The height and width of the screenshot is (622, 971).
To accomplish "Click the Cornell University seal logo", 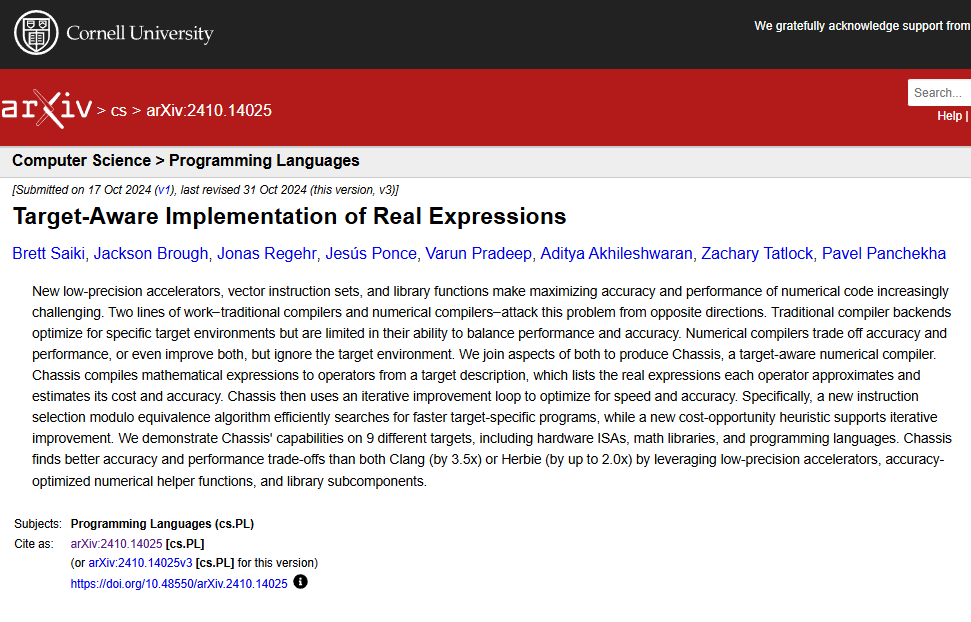I will pyautogui.click(x=36, y=33).
